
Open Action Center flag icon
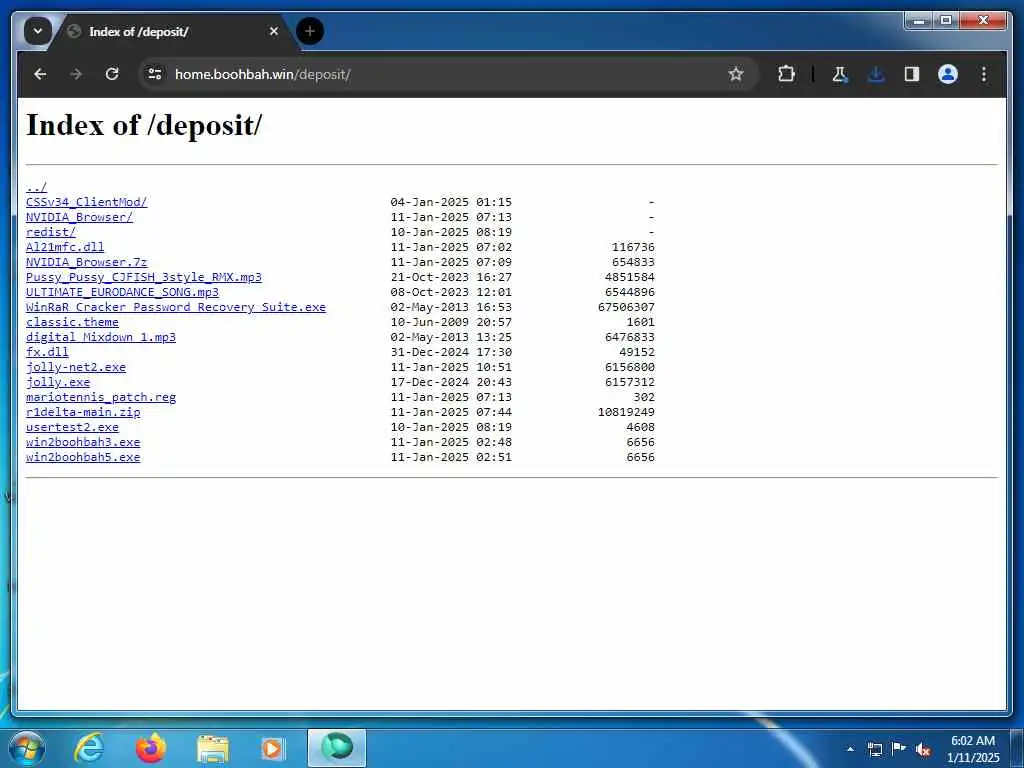click(x=899, y=749)
